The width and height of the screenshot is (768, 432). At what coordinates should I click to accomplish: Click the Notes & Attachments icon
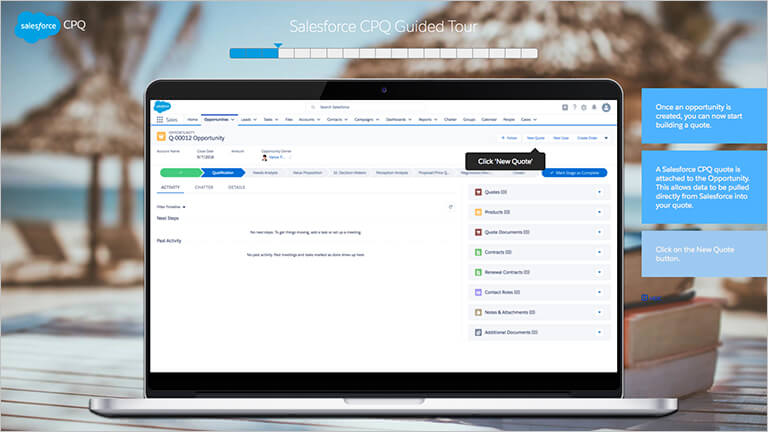[x=479, y=312]
